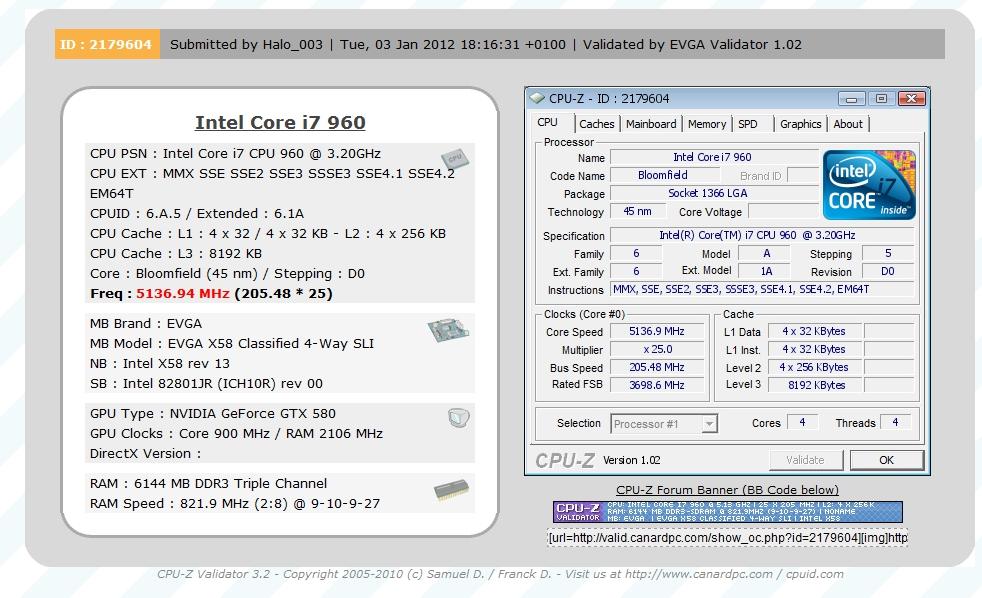This screenshot has height=598, width=982.
Task: Click the L1 Data value 4 x 32 KBytes
Action: [x=814, y=331]
